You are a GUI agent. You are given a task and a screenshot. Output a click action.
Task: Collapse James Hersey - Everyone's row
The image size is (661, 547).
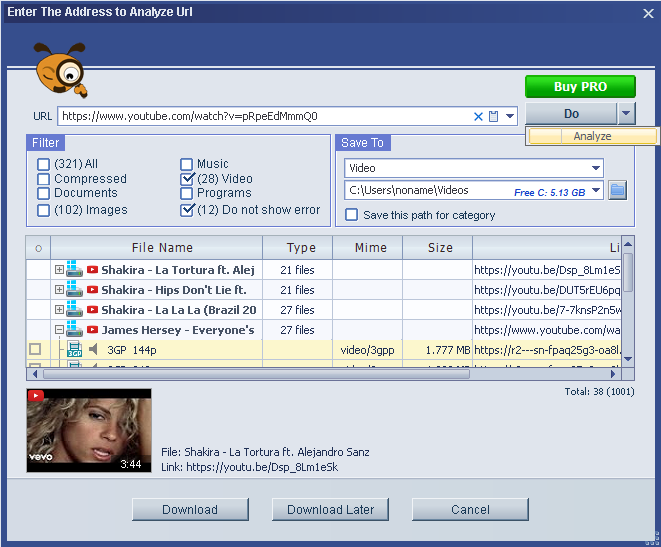pos(59,330)
